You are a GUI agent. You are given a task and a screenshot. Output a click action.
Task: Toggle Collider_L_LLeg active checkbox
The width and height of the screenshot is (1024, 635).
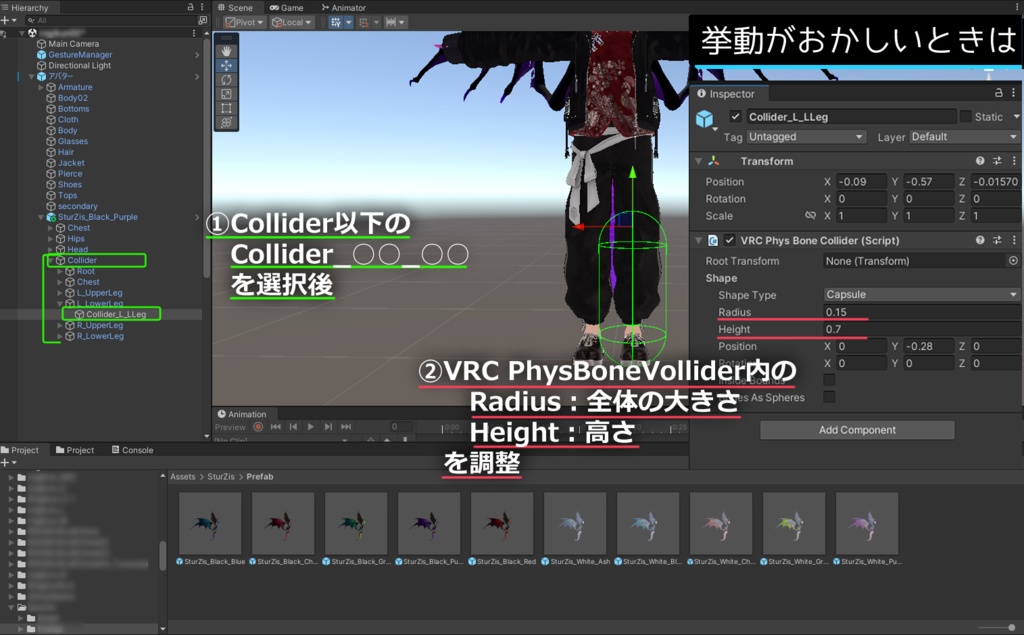(x=735, y=116)
